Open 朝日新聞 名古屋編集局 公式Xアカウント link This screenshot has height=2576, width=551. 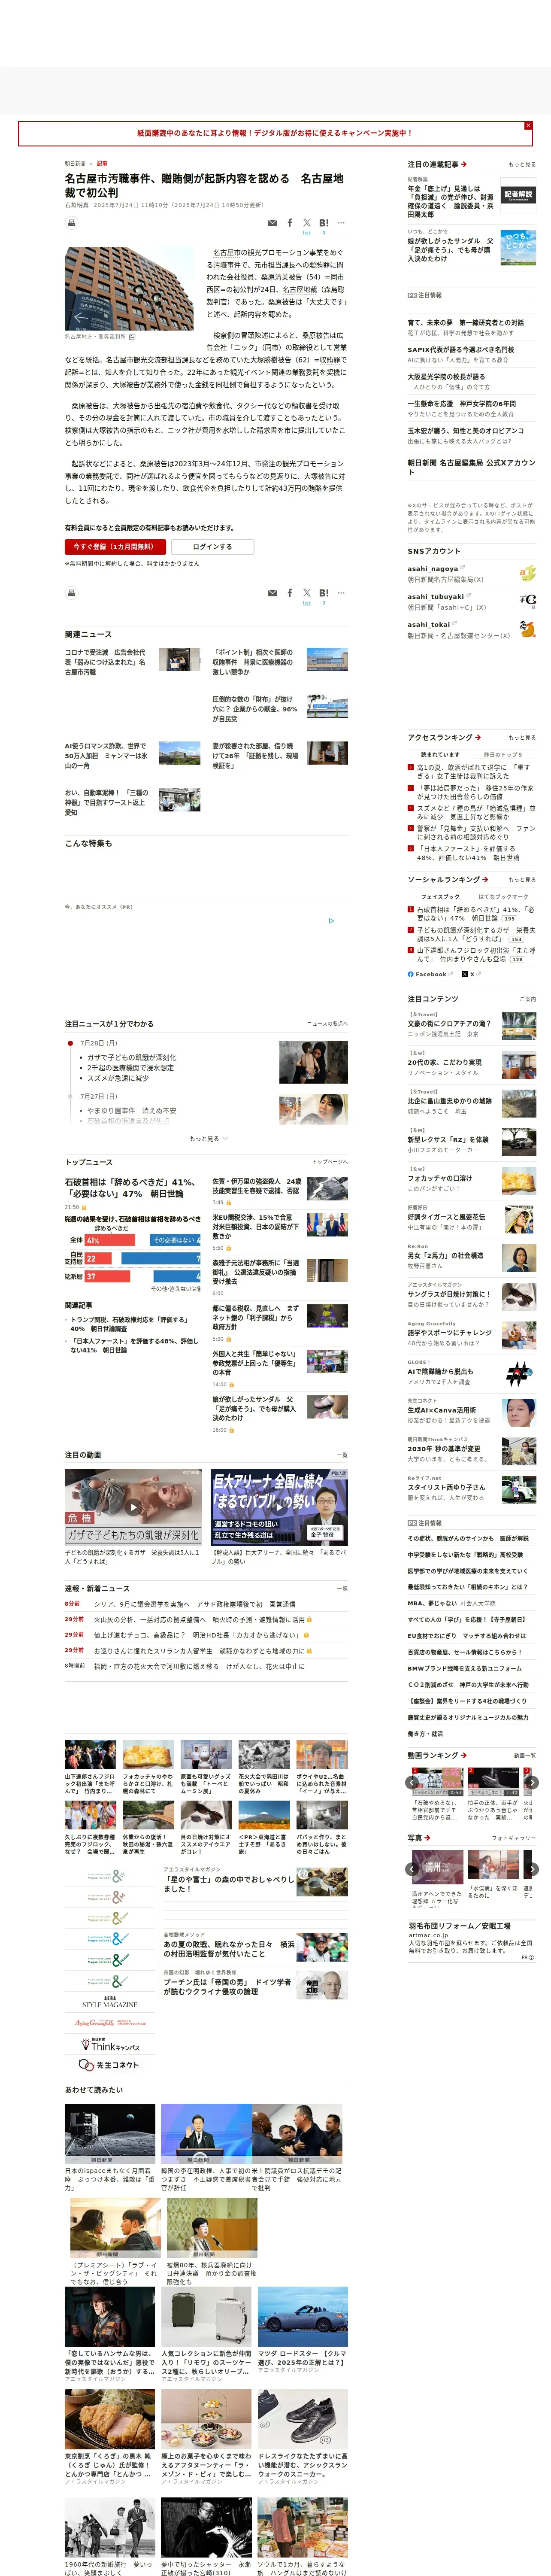pos(471,467)
